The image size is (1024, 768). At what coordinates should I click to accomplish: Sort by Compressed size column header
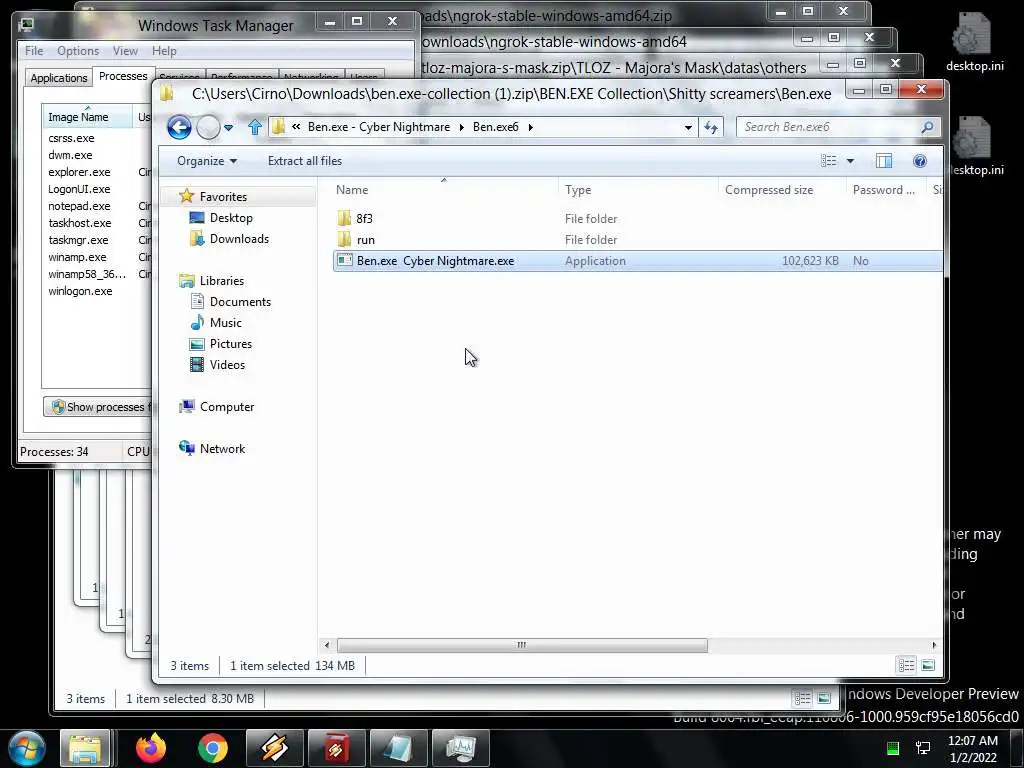point(782,189)
